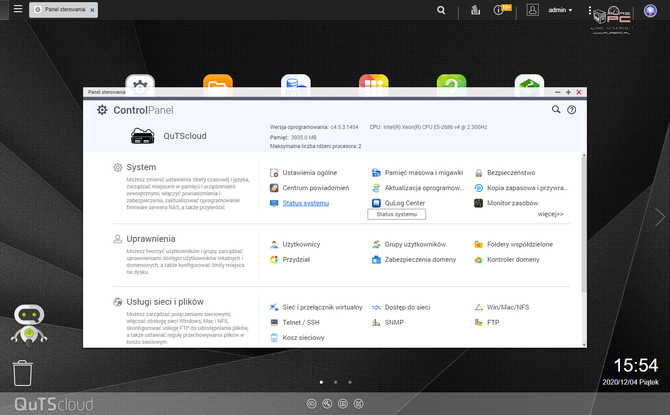
Task: Click the desktop clock showing 15:54
Action: [x=636, y=365]
